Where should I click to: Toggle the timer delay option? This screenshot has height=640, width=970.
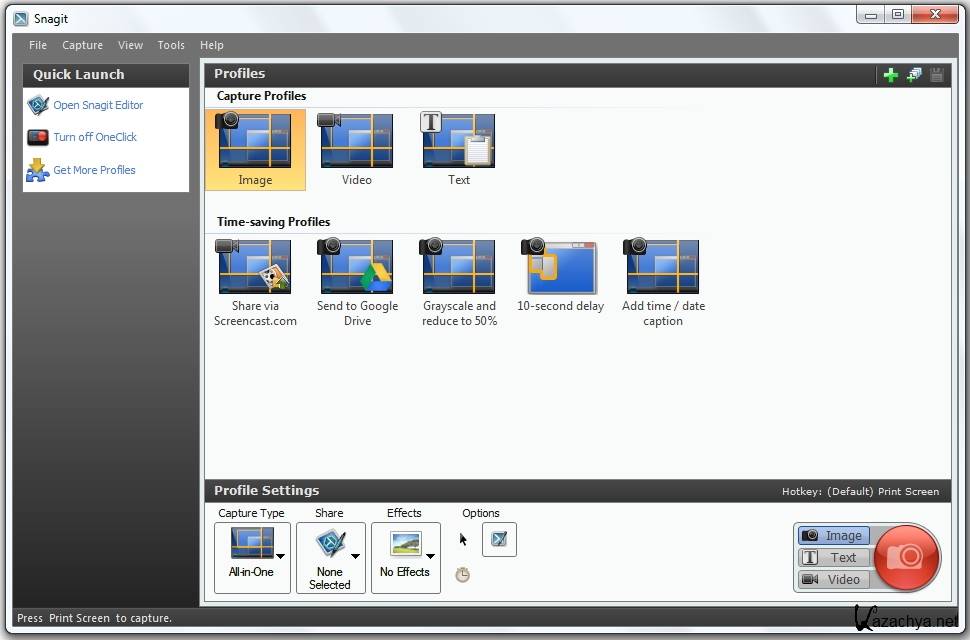(462, 575)
